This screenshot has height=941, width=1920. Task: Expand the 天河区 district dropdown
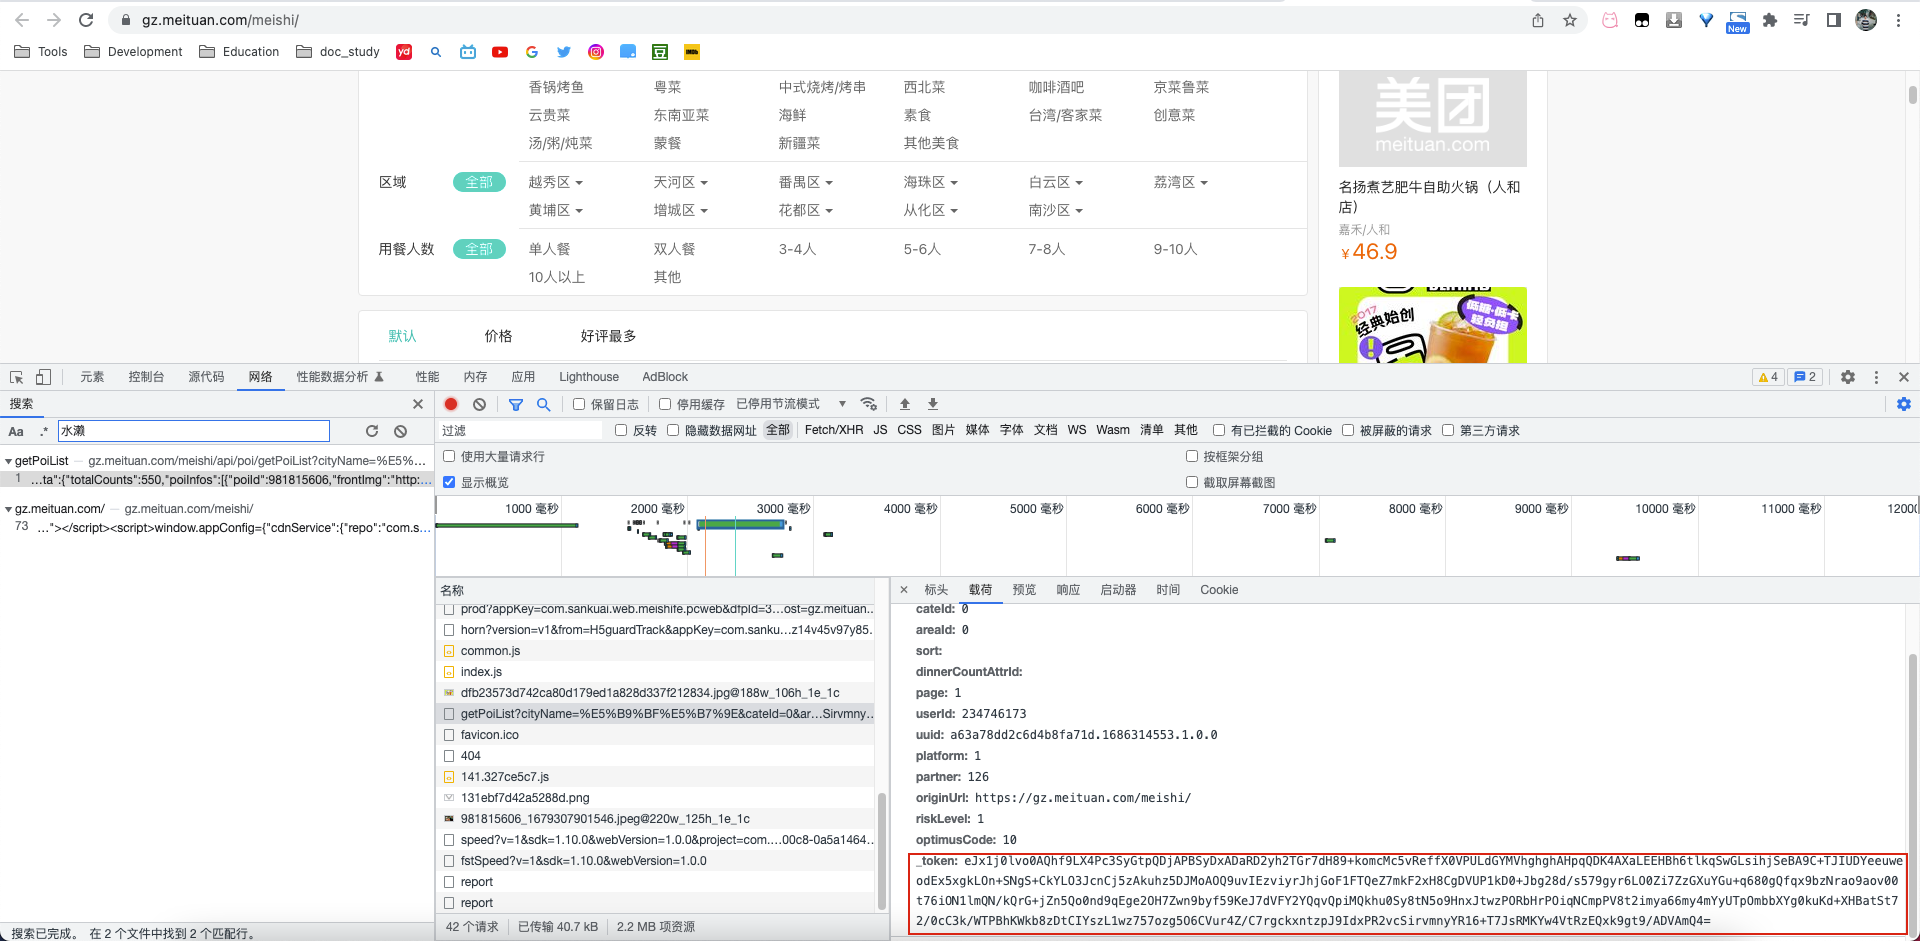pyautogui.click(x=681, y=182)
